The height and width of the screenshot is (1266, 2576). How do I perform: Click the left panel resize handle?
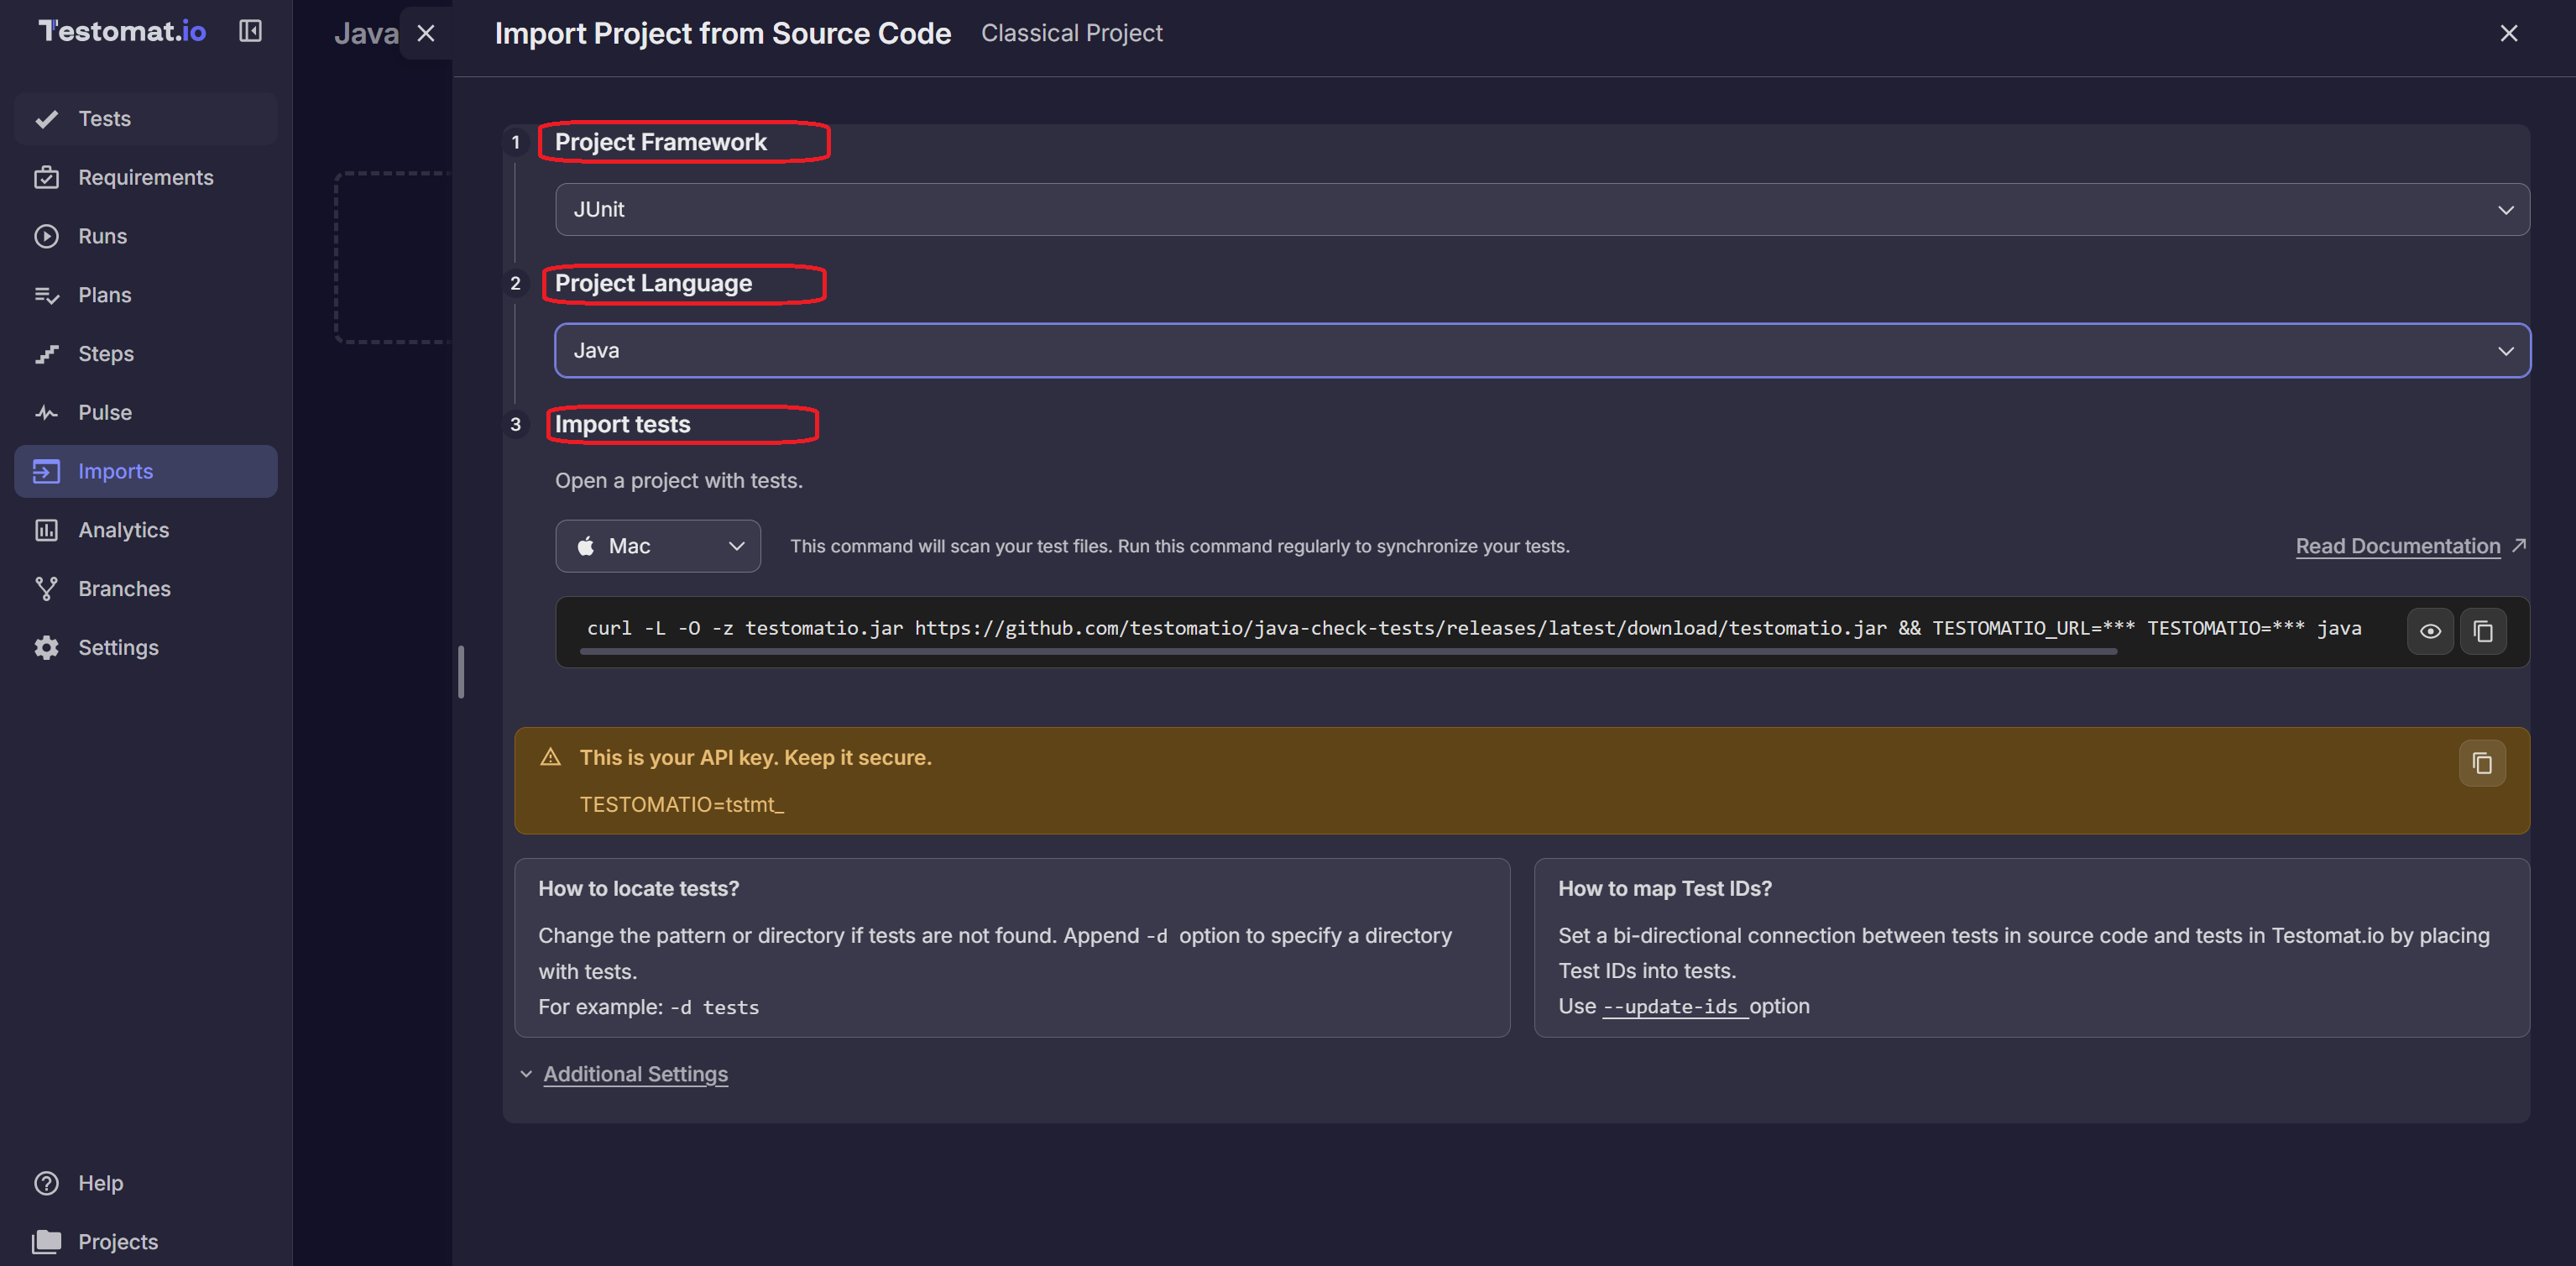461,672
